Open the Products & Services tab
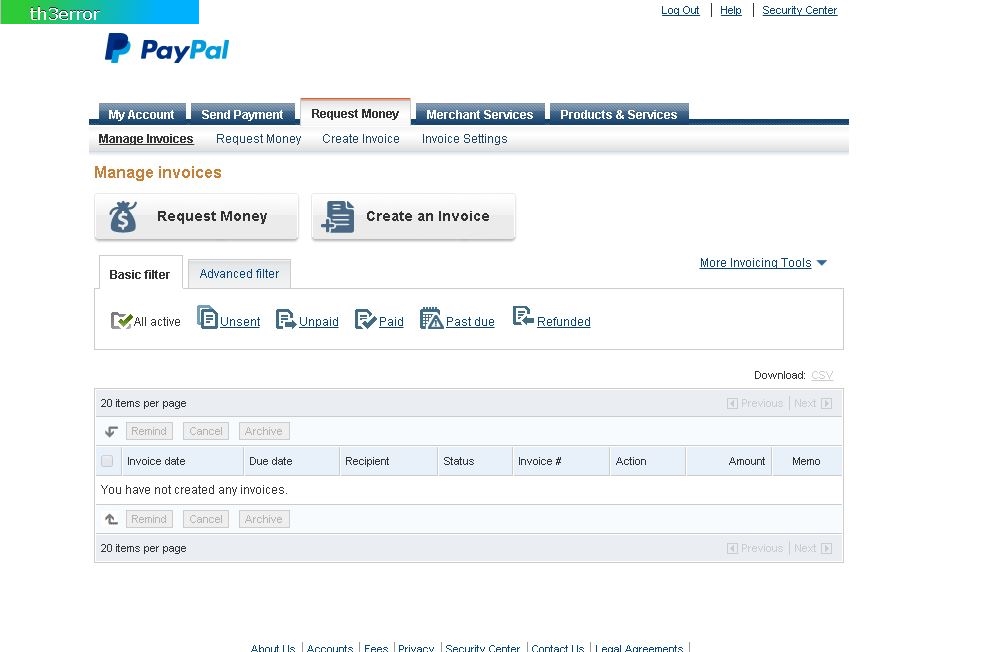This screenshot has height=652, width=1007. [618, 114]
